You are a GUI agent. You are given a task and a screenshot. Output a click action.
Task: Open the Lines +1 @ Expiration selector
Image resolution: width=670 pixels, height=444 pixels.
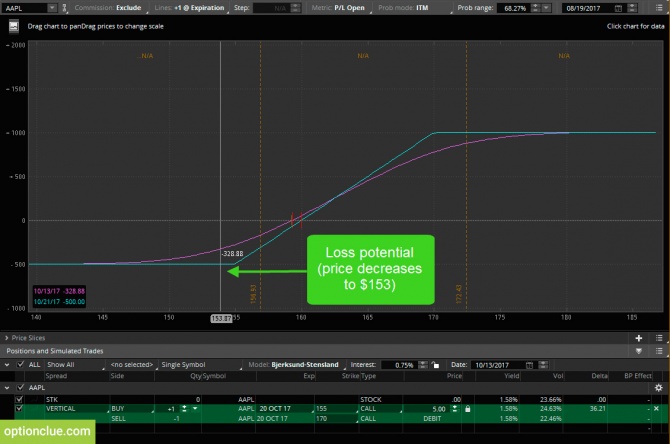pos(190,8)
